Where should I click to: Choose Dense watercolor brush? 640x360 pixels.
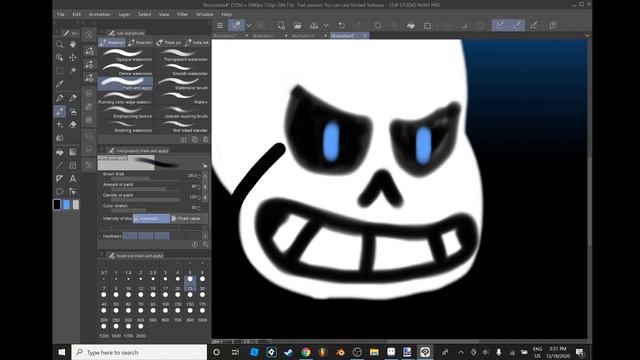click(x=126, y=70)
